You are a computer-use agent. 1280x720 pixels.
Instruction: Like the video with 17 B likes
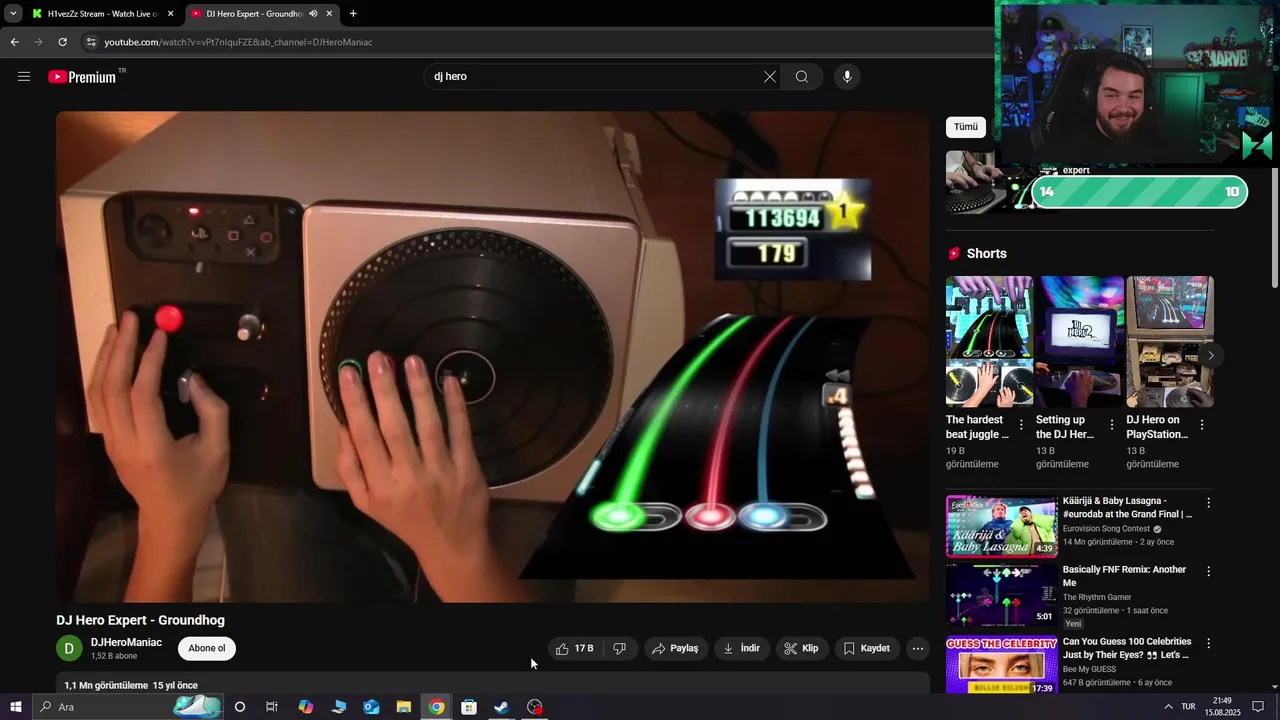pos(575,648)
